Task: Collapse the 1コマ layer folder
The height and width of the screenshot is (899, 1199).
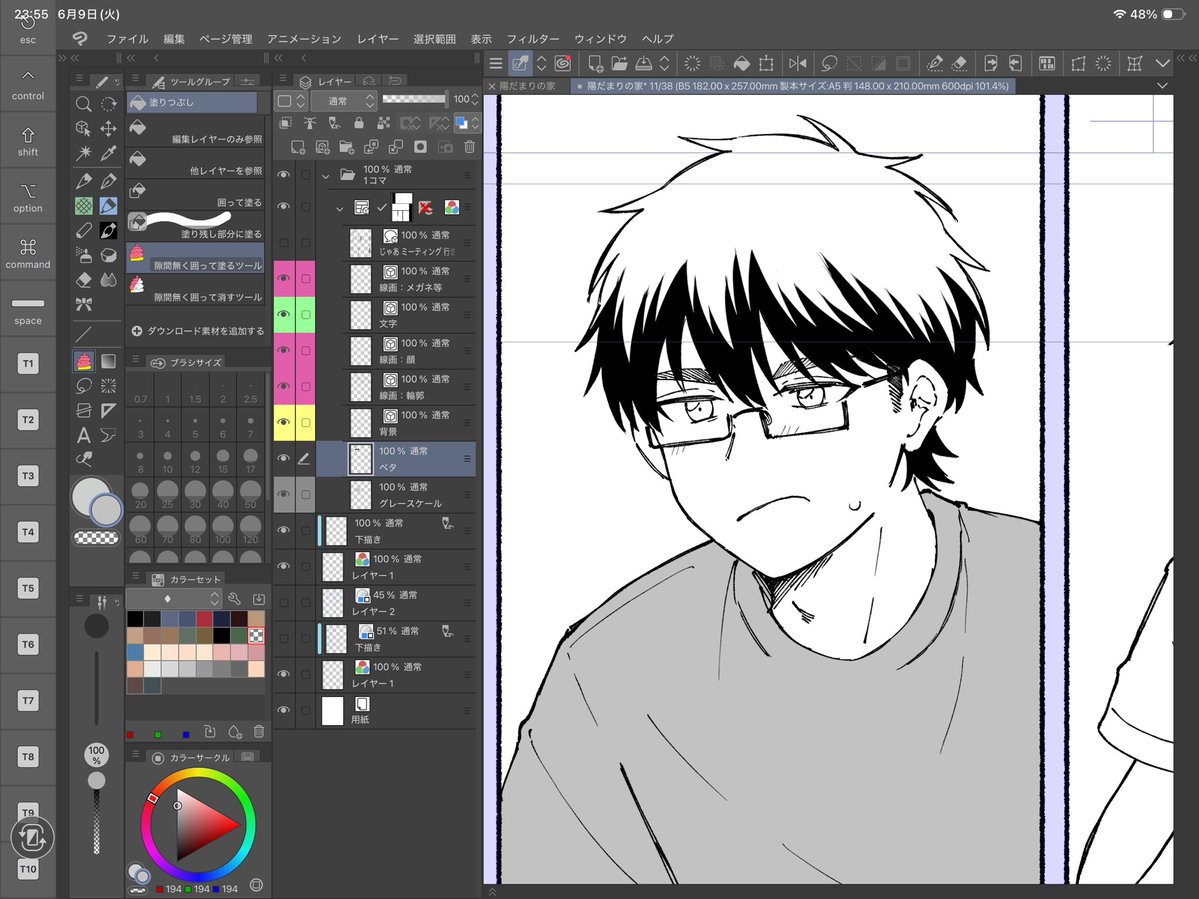Action: coord(325,176)
